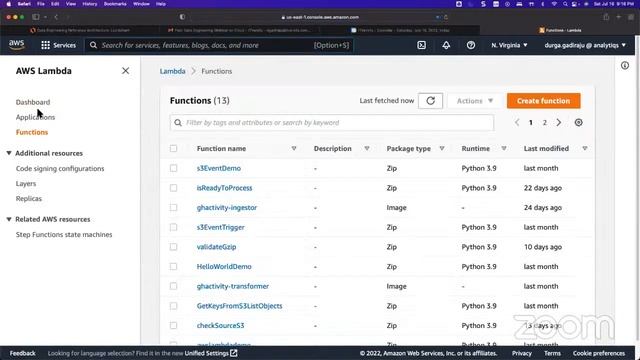Open the notifications bell
This screenshot has height=360, width=640.
pyautogui.click(x=446, y=45)
